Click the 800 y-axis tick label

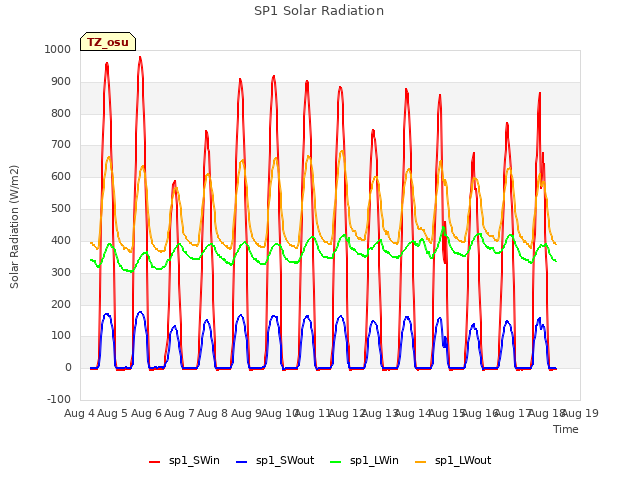(x=61, y=113)
